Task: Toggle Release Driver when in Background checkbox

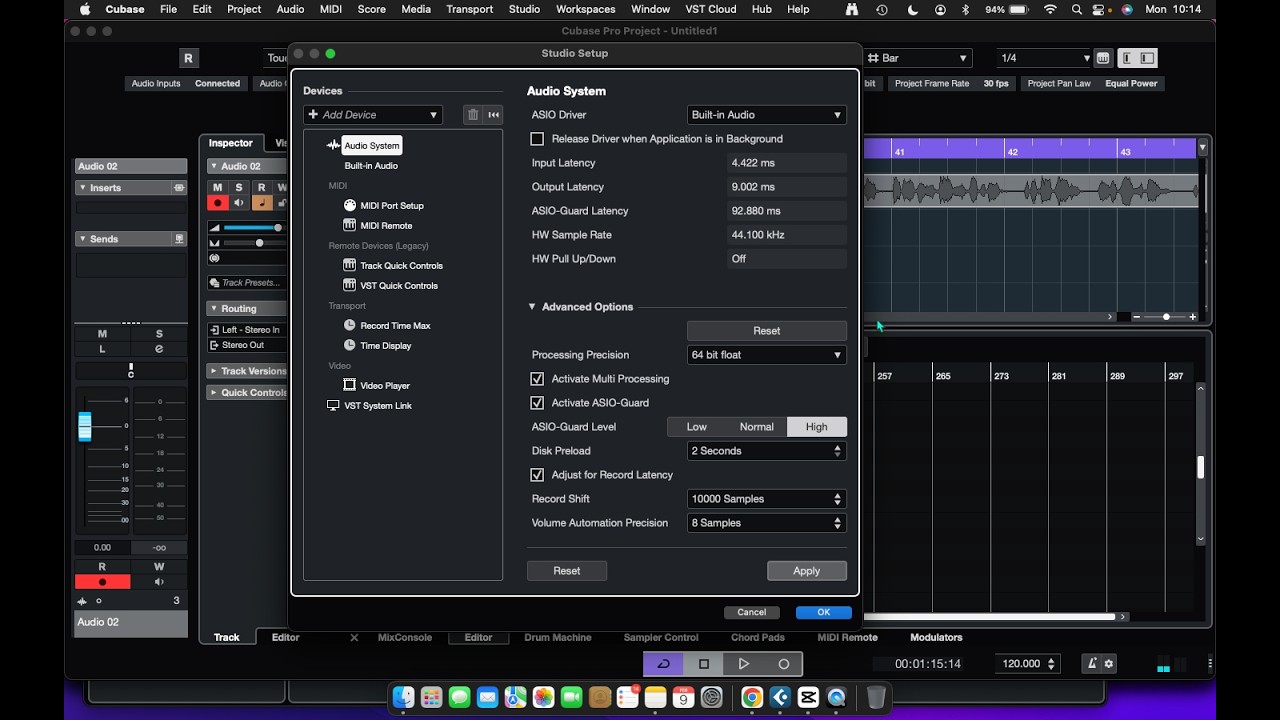Action: coord(537,139)
